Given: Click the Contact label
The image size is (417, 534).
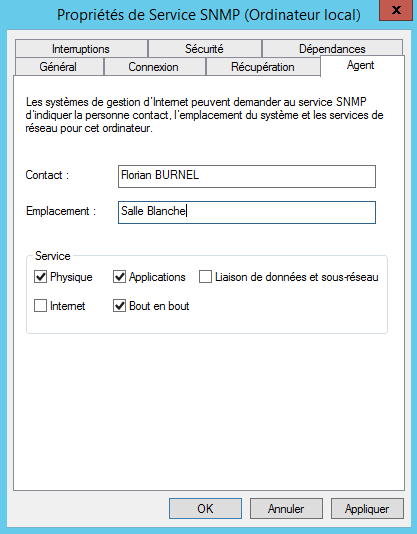Looking at the screenshot, I should [x=47, y=175].
